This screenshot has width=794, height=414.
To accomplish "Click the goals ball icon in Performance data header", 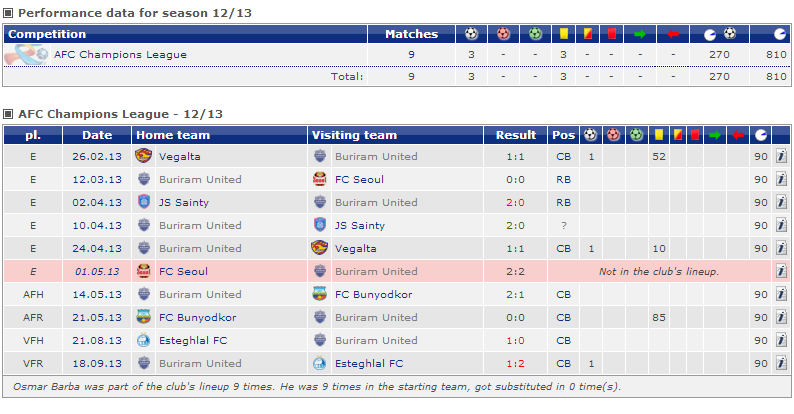I will pyautogui.click(x=472, y=34).
